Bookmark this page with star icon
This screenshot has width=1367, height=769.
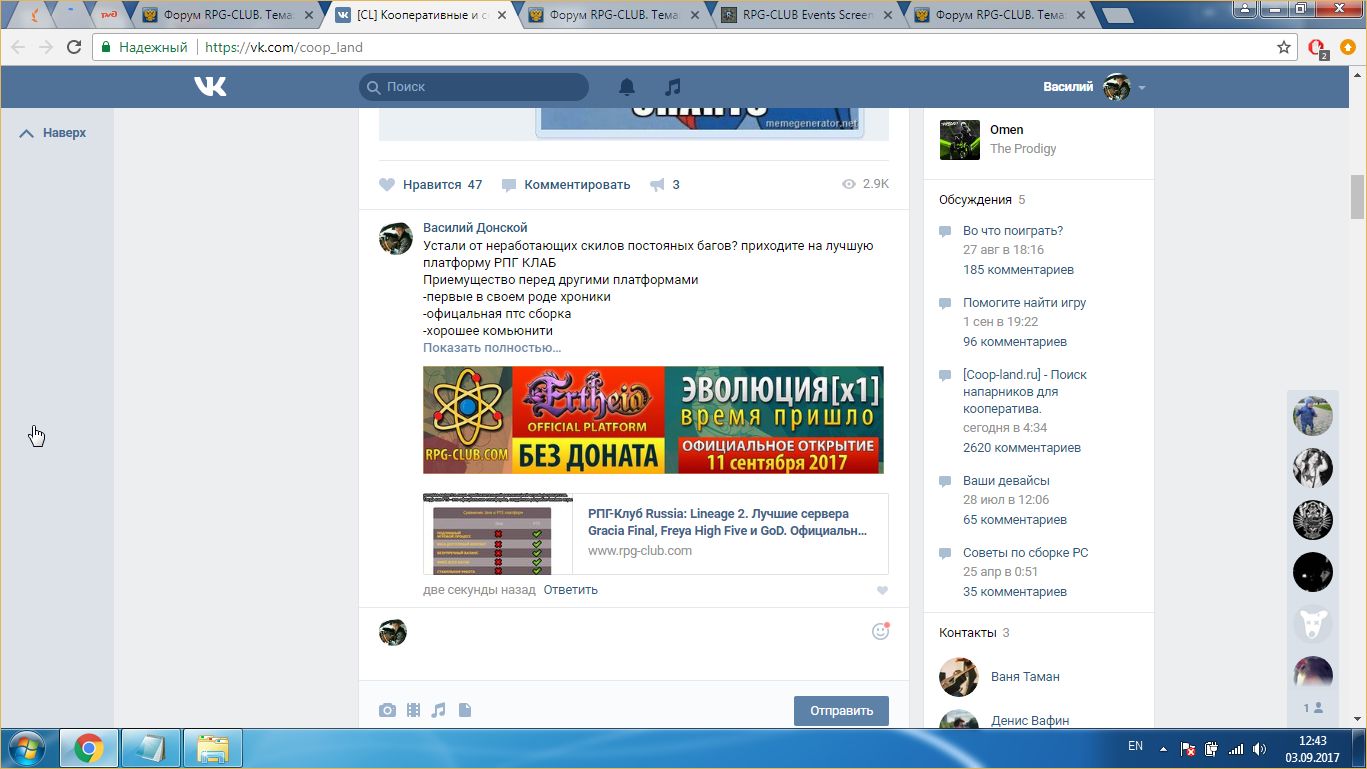1284,47
